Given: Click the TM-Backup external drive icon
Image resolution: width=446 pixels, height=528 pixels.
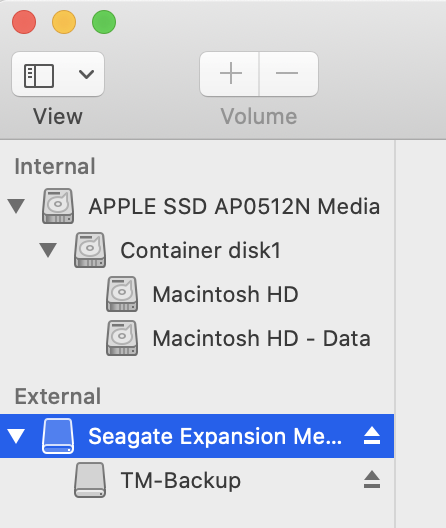Looking at the screenshot, I should pos(90,480).
